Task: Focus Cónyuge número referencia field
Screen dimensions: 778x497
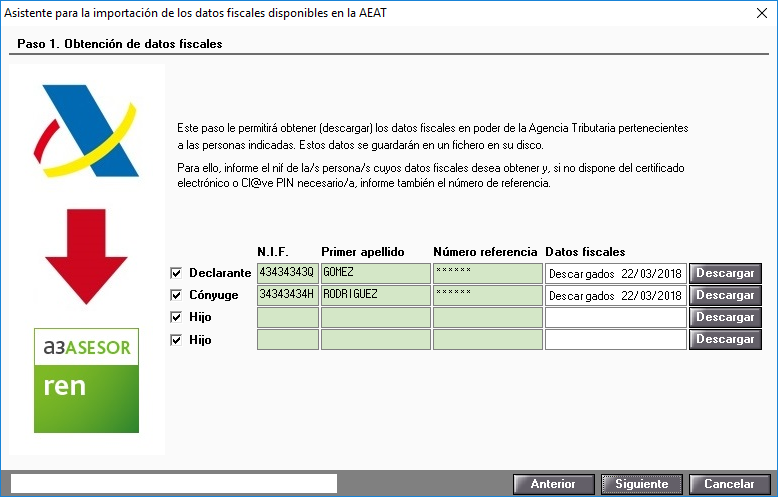Action: click(x=488, y=295)
